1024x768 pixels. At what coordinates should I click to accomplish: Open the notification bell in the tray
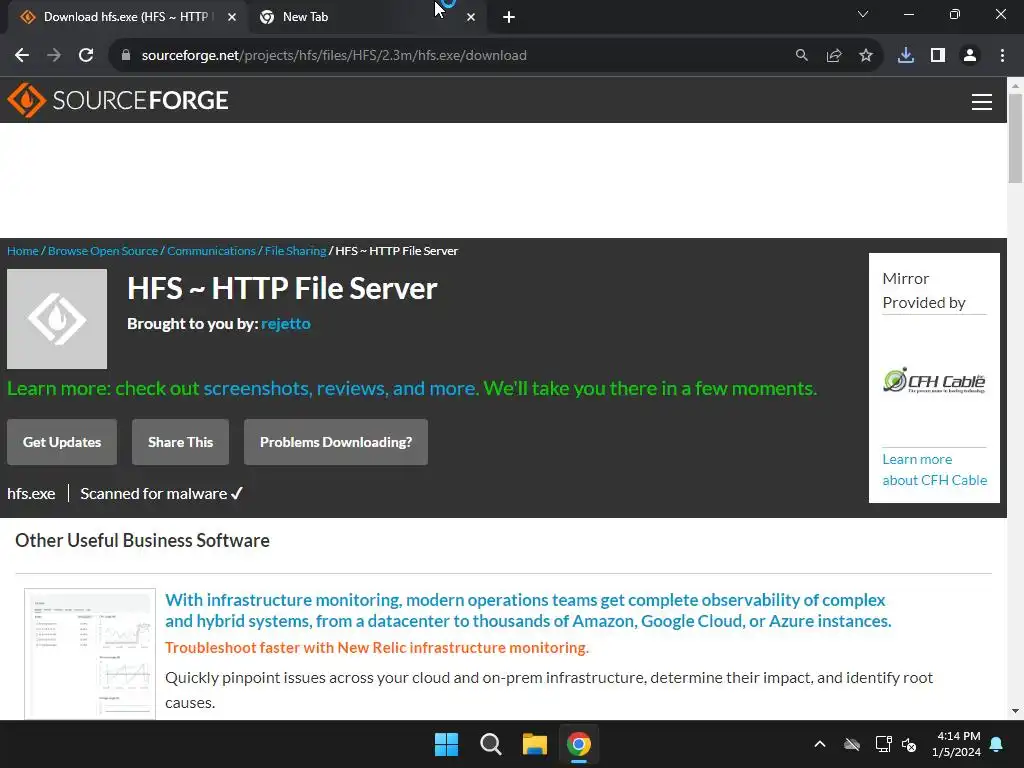[997, 744]
